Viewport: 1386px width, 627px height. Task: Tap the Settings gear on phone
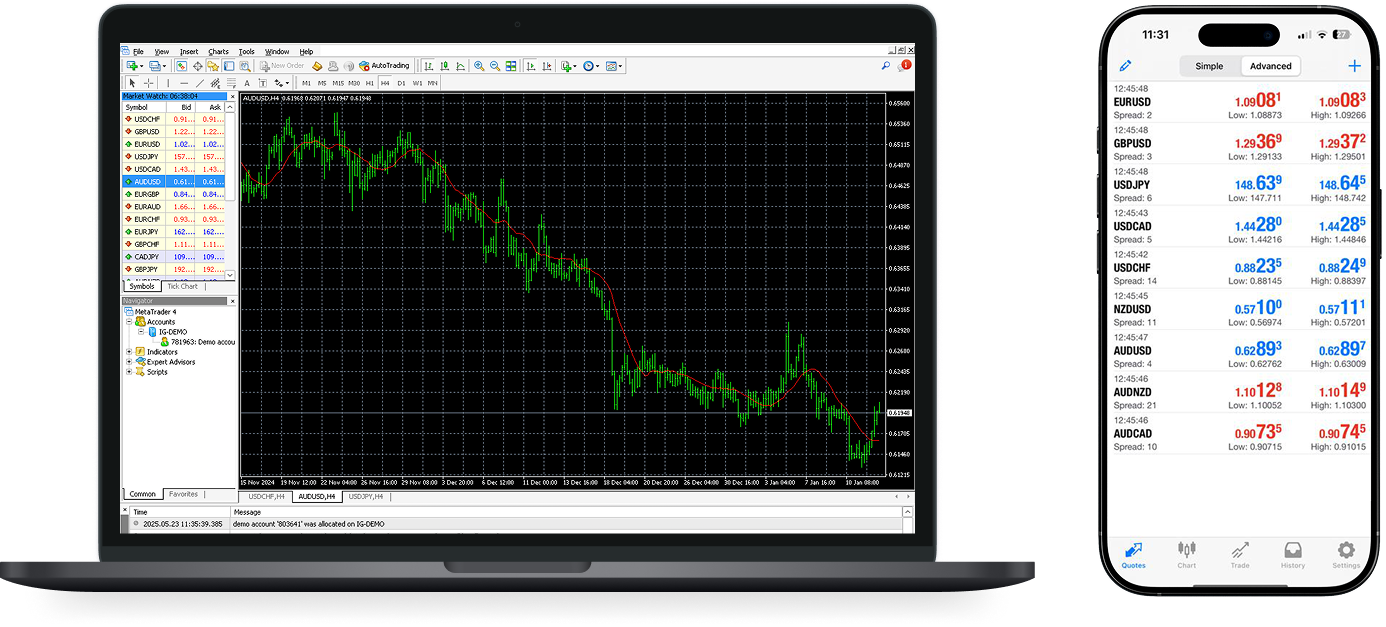(x=1346, y=553)
